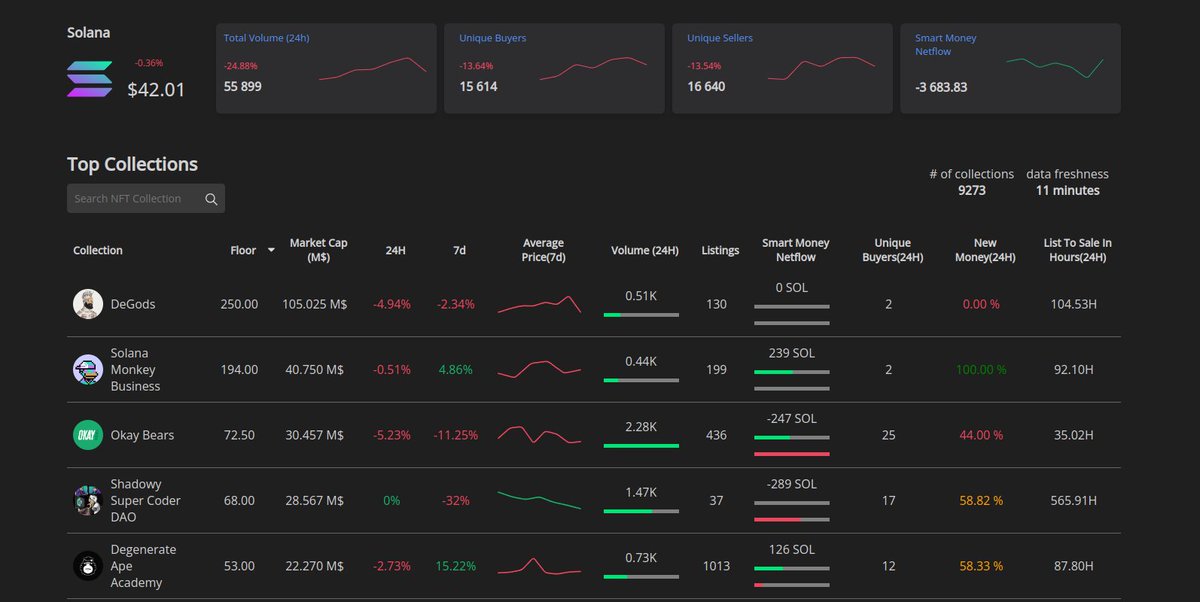The image size is (1200, 602).
Task: Open the Solana Monkey Business link
Action: 135,370
